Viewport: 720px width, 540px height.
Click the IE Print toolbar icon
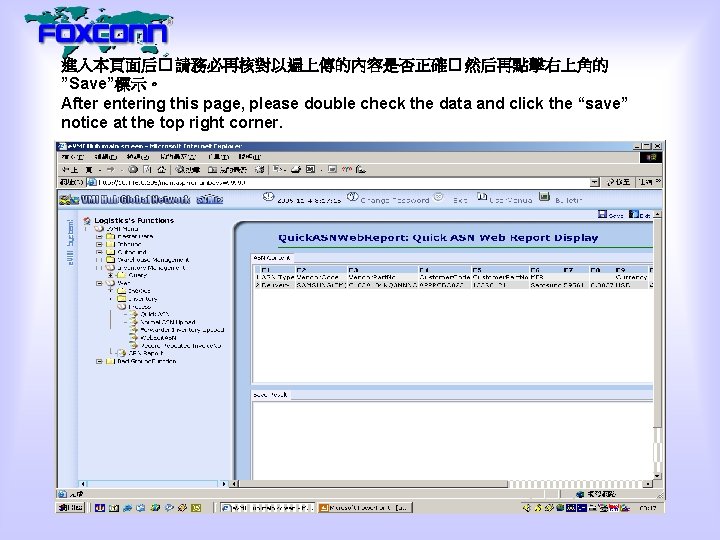pos(296,169)
